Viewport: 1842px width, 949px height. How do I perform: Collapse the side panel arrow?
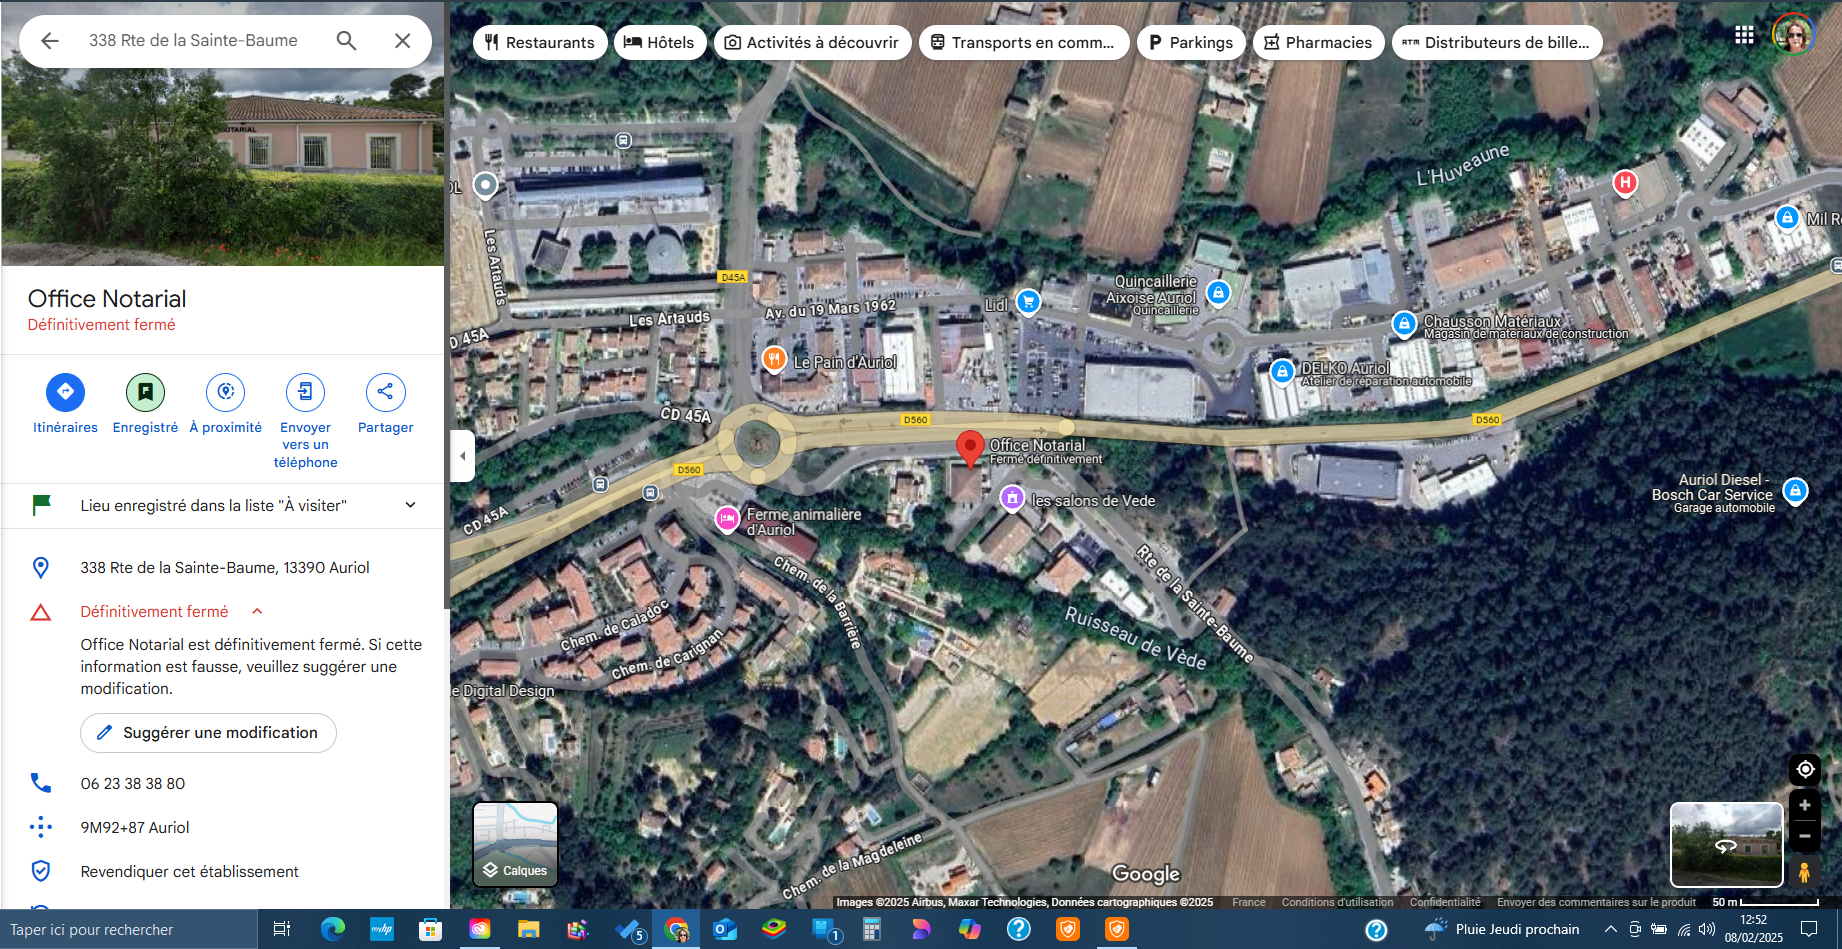tap(462, 456)
